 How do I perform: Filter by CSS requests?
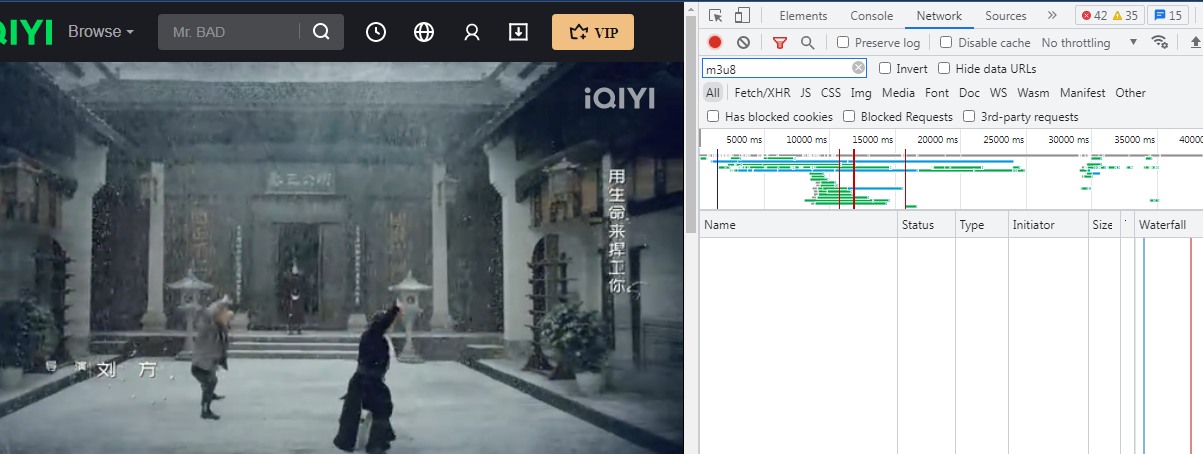coord(831,93)
